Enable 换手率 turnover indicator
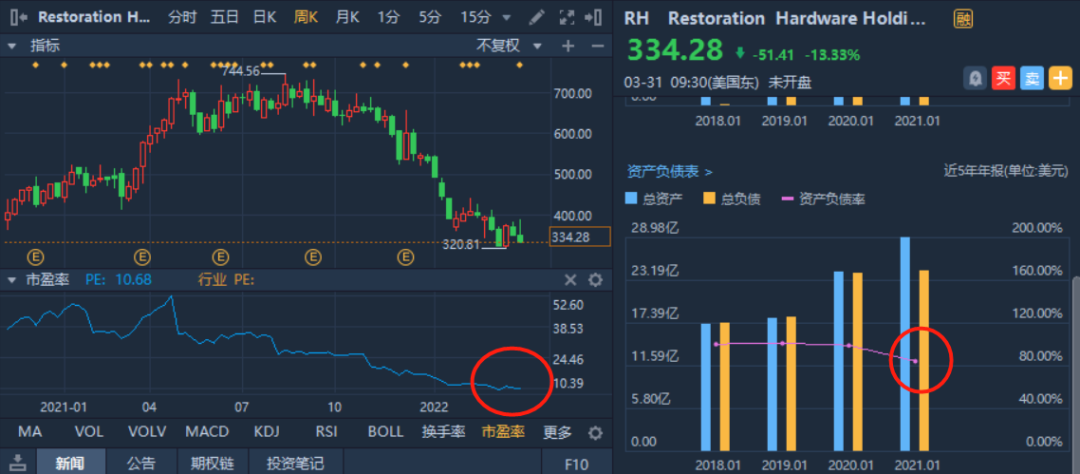 442,432
